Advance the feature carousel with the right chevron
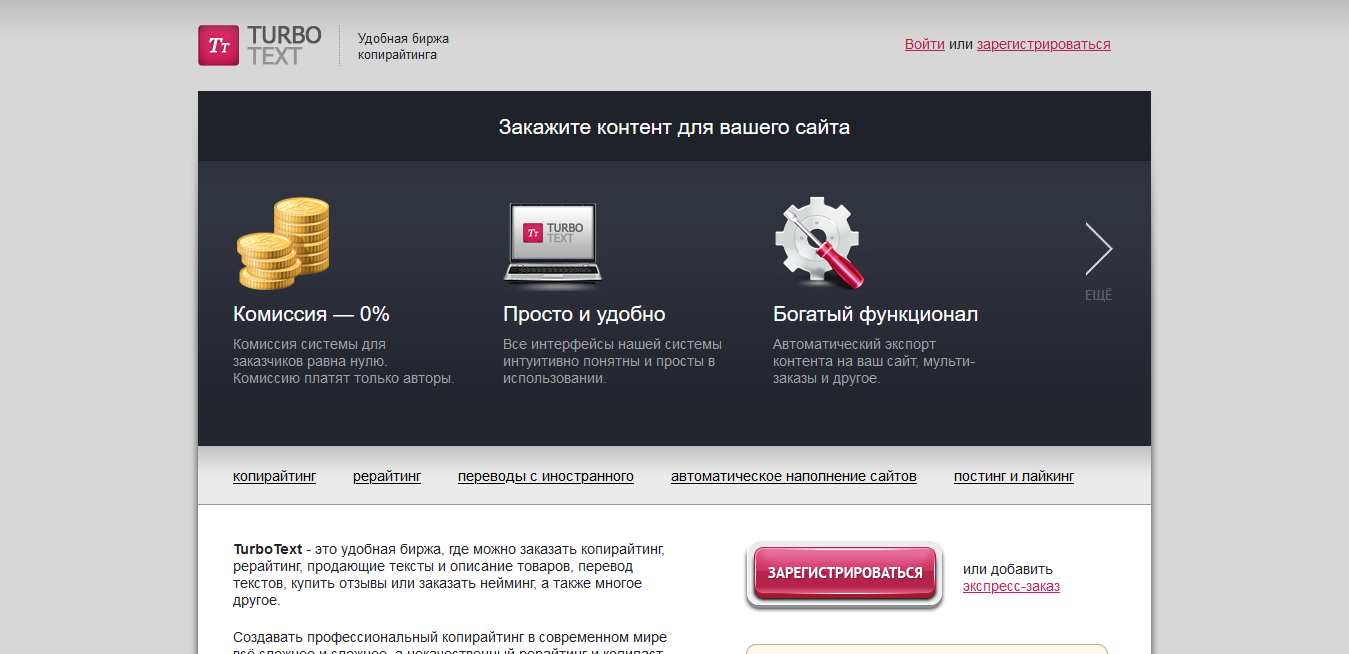This screenshot has width=1349, height=654. (1098, 248)
